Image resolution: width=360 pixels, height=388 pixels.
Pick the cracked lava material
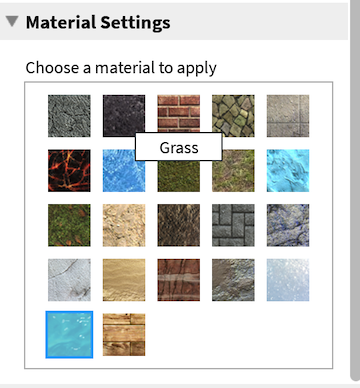(x=69, y=171)
